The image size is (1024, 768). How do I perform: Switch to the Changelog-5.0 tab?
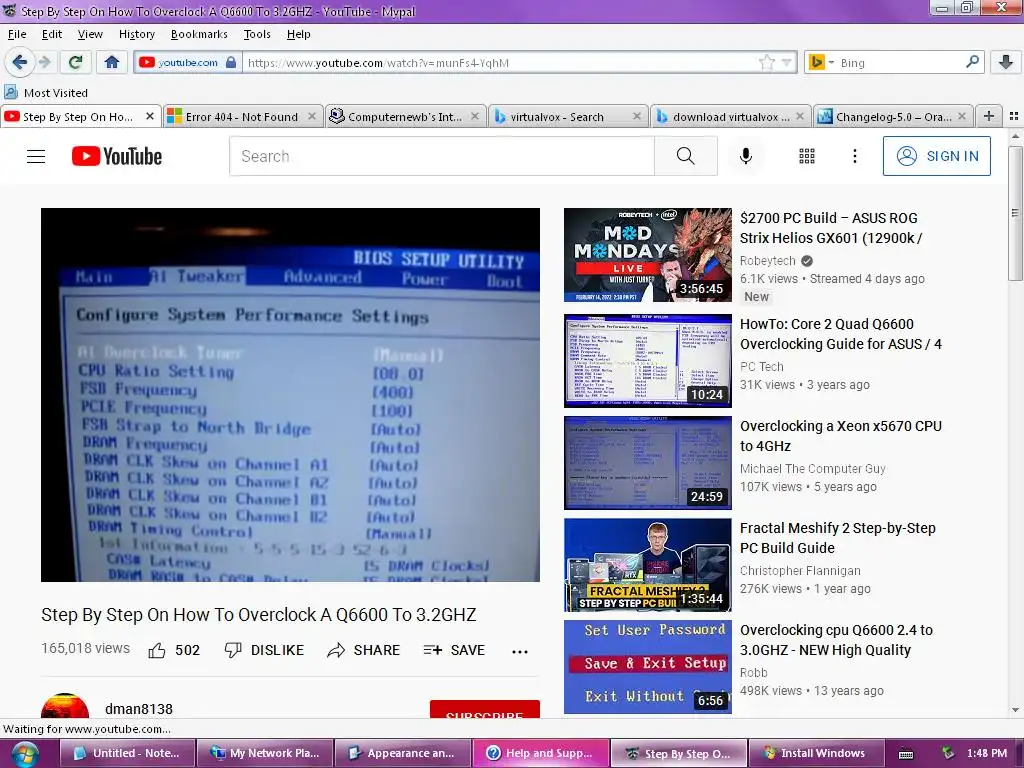(892, 116)
